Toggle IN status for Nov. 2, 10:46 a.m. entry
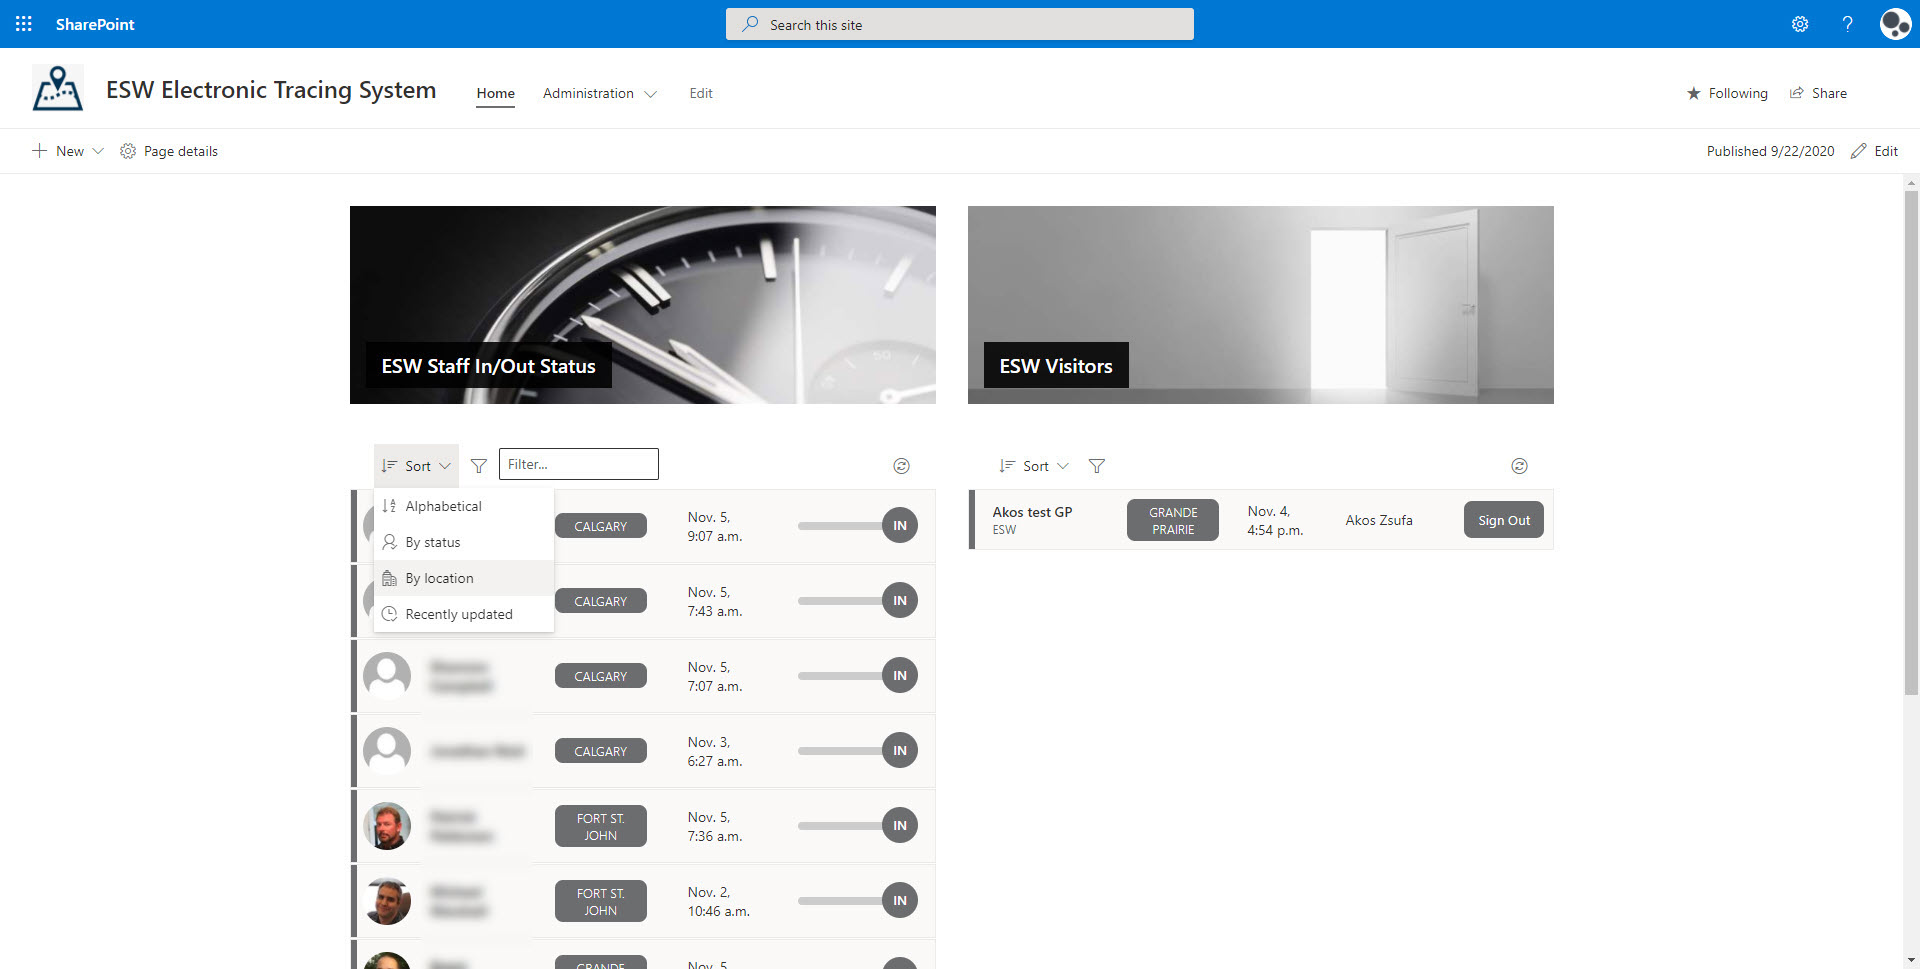Screen dimensions: 1920x969 899,901
